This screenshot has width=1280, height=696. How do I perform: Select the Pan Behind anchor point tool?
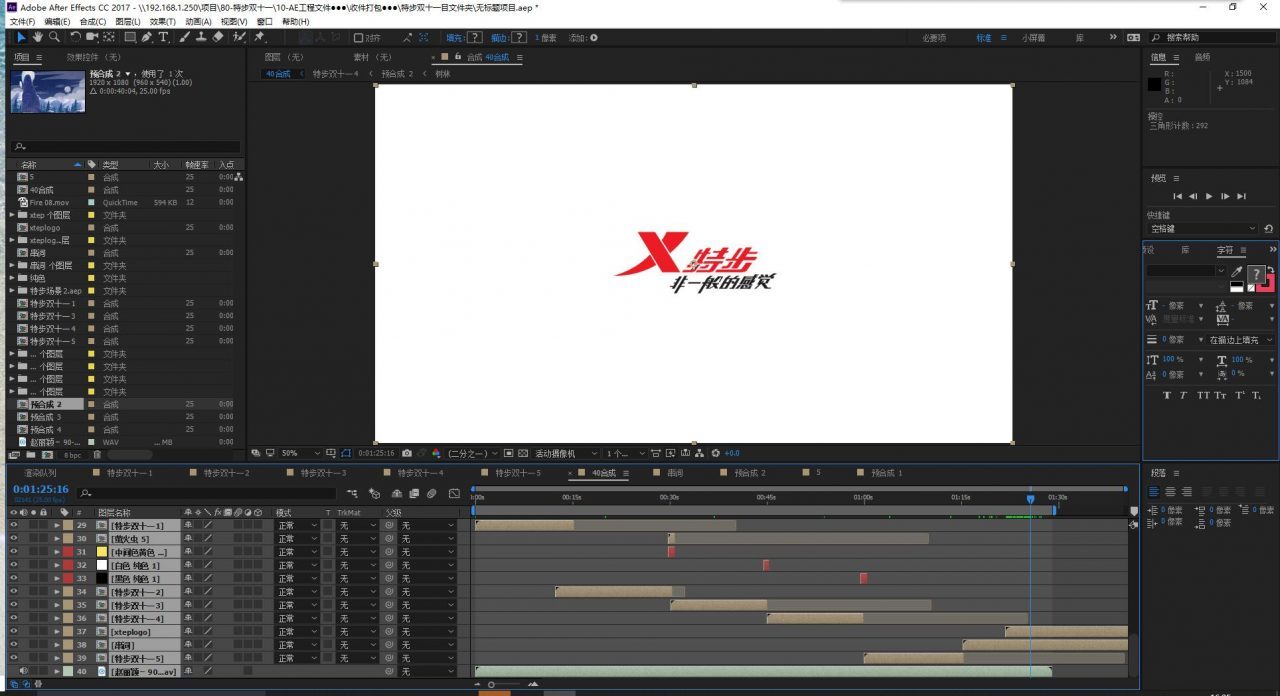tap(108, 37)
